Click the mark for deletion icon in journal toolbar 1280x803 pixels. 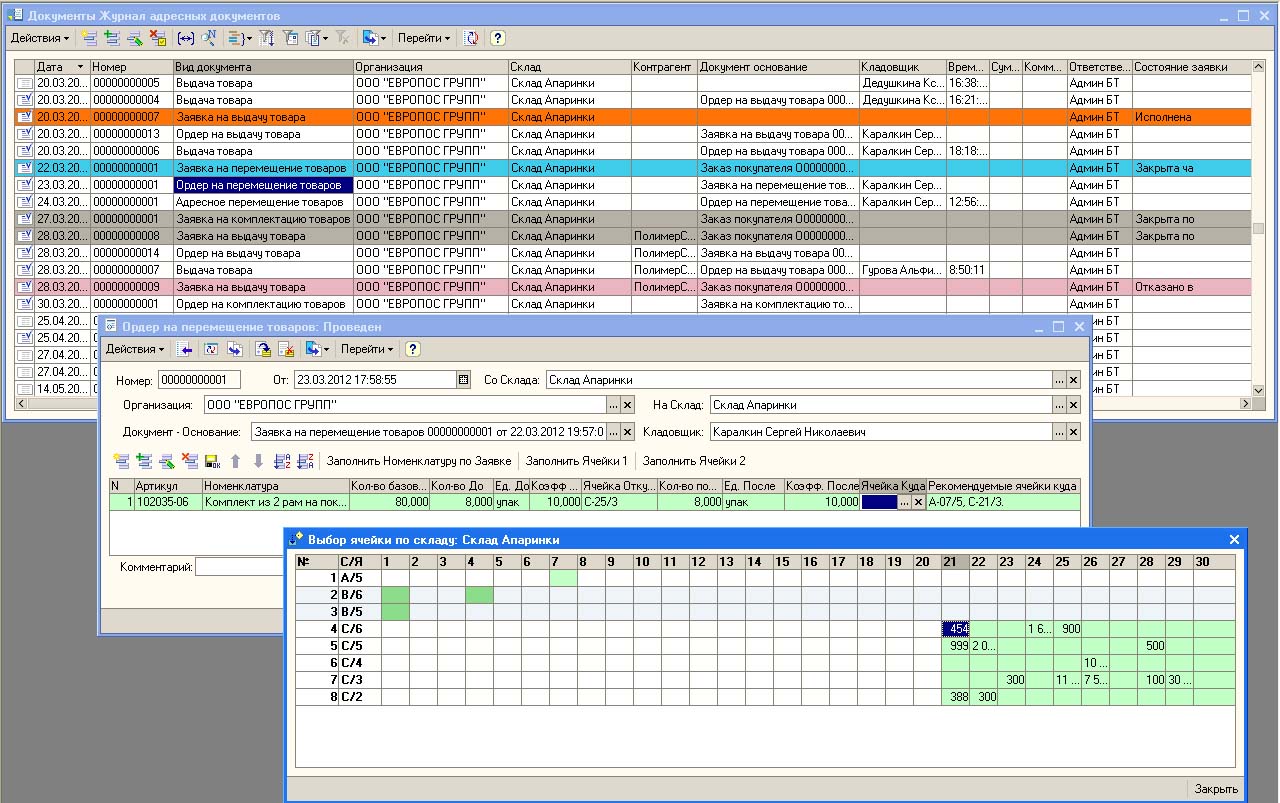[x=157, y=38]
